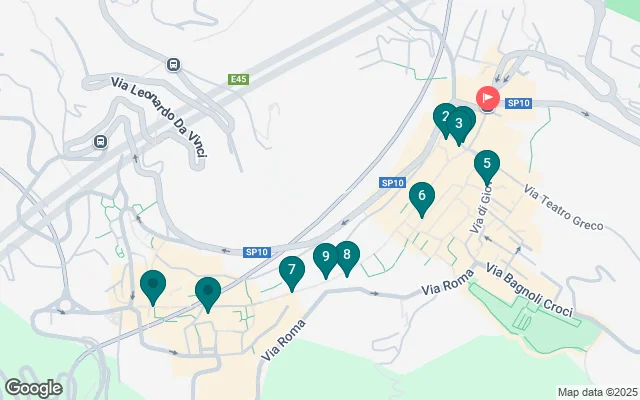The width and height of the screenshot is (640, 400).
Task: Click the SP10 road badge beside the red flag
Action: [x=518, y=103]
